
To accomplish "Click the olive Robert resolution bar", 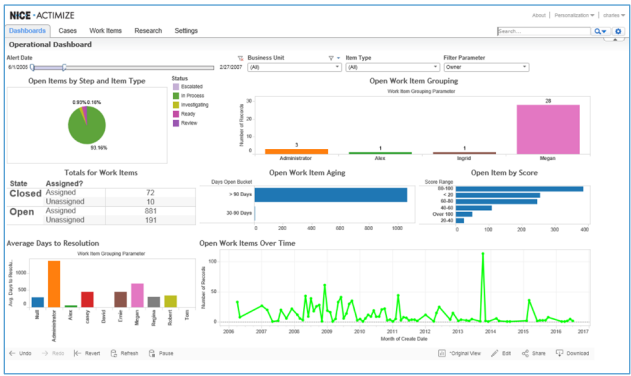I will [171, 302].
